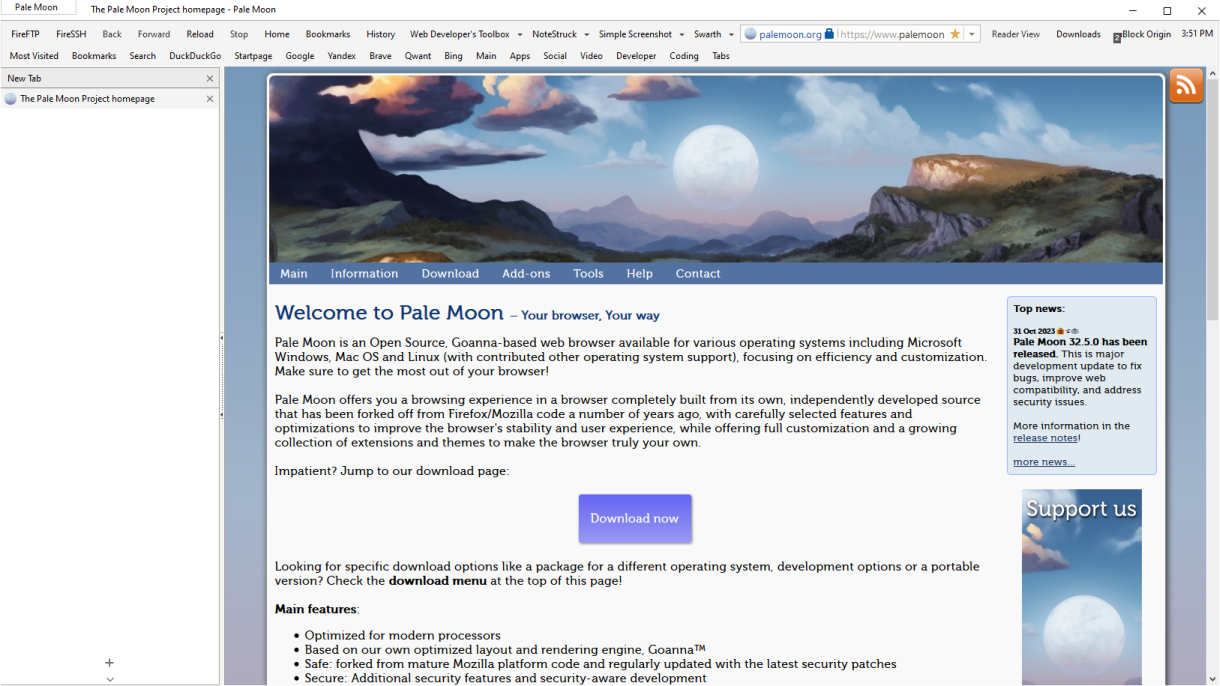Viewport: 1220px width, 686px height.
Task: Open the Add-ons navigation item
Action: [x=526, y=273]
